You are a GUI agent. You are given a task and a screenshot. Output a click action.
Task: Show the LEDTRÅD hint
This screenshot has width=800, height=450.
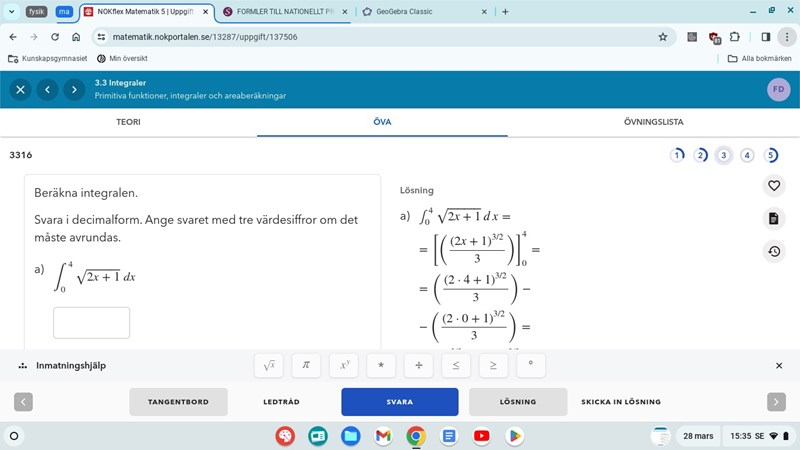point(281,402)
